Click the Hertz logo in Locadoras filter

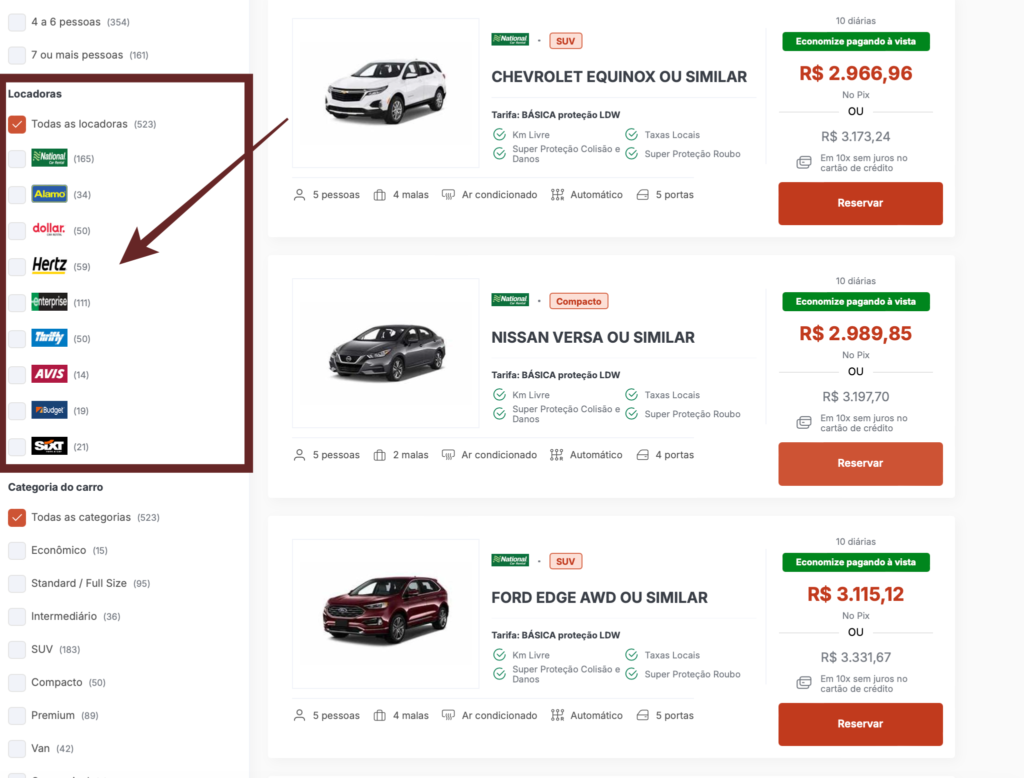tap(49, 266)
